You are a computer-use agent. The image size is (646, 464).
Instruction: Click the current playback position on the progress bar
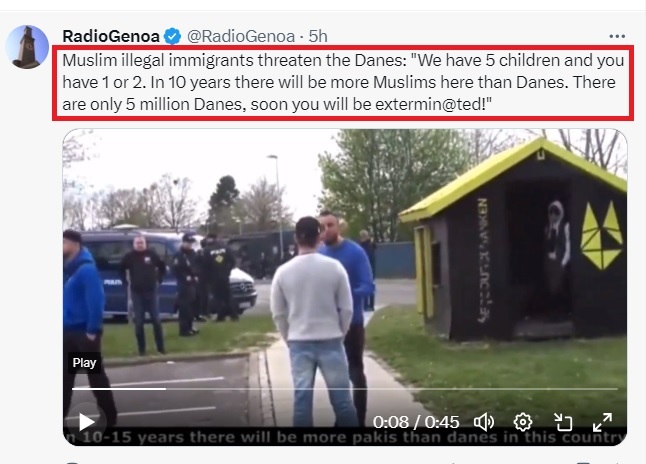tap(166, 389)
